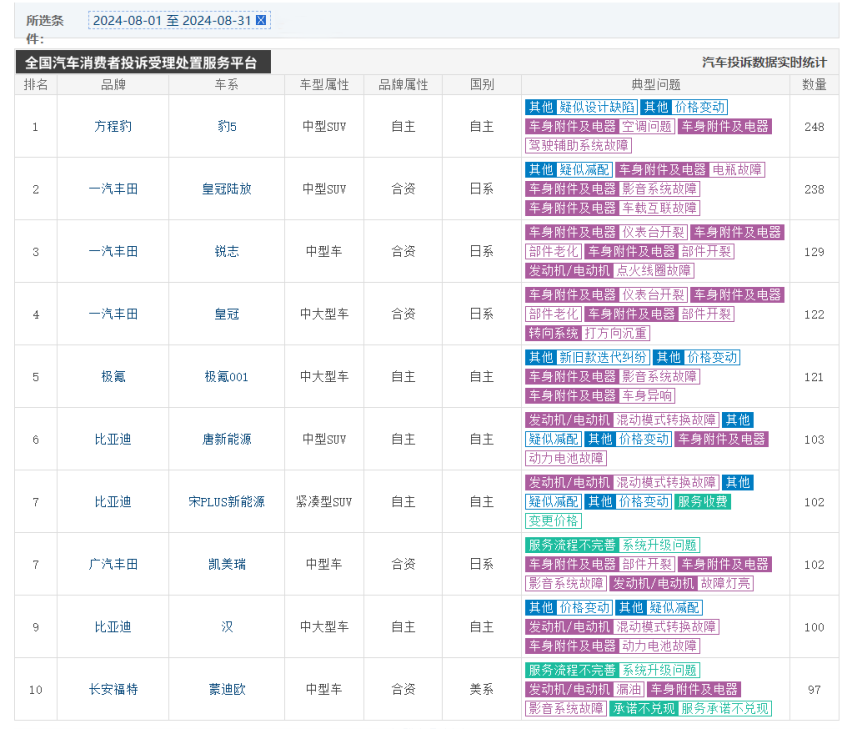
Task: Click the 车型属性 column header
Action: [324, 84]
